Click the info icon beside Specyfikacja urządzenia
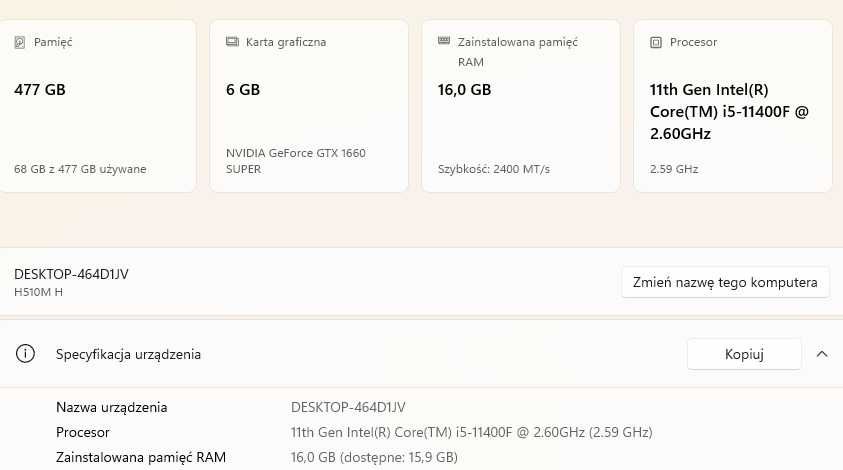The height and width of the screenshot is (470, 843). tap(26, 354)
